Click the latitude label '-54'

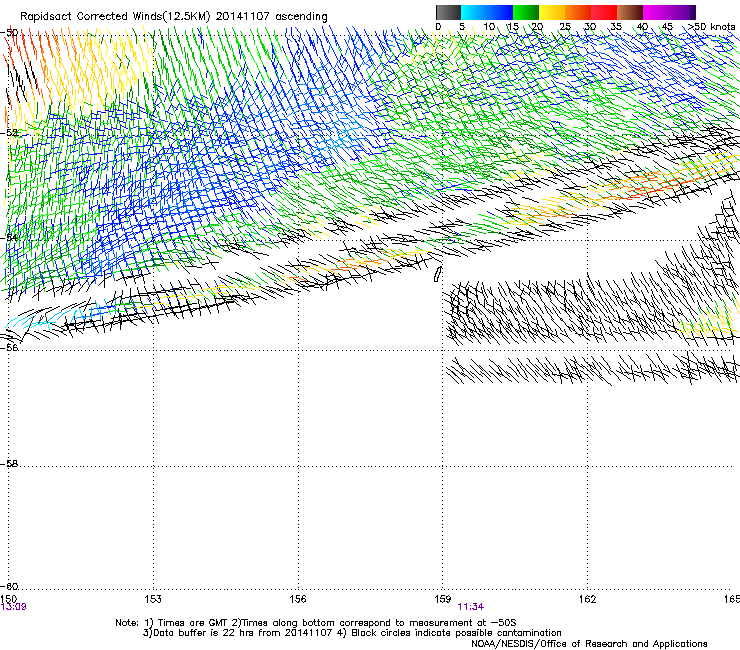[x=9, y=237]
